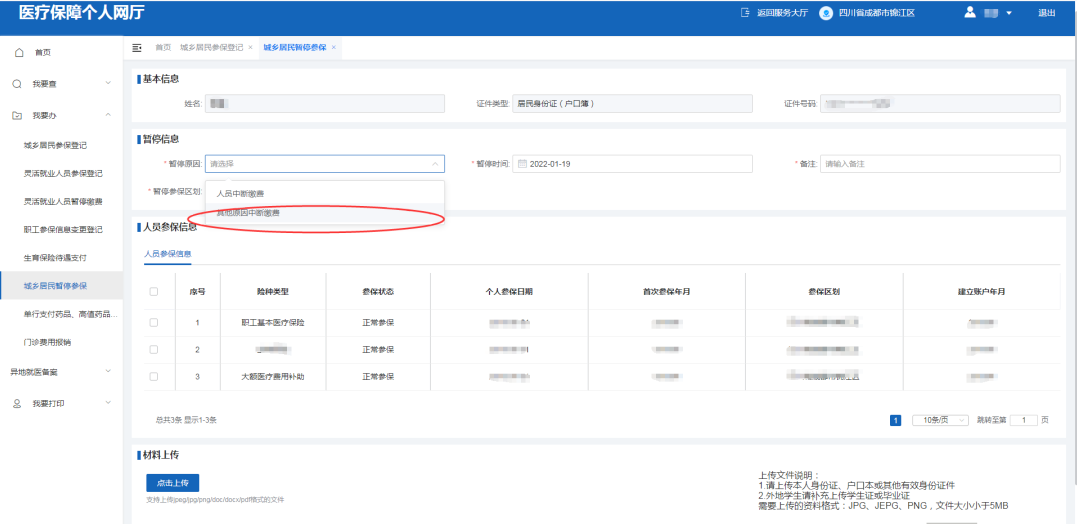
Task: Click the calendar icon in 暂停时间 field
Action: click(522, 164)
